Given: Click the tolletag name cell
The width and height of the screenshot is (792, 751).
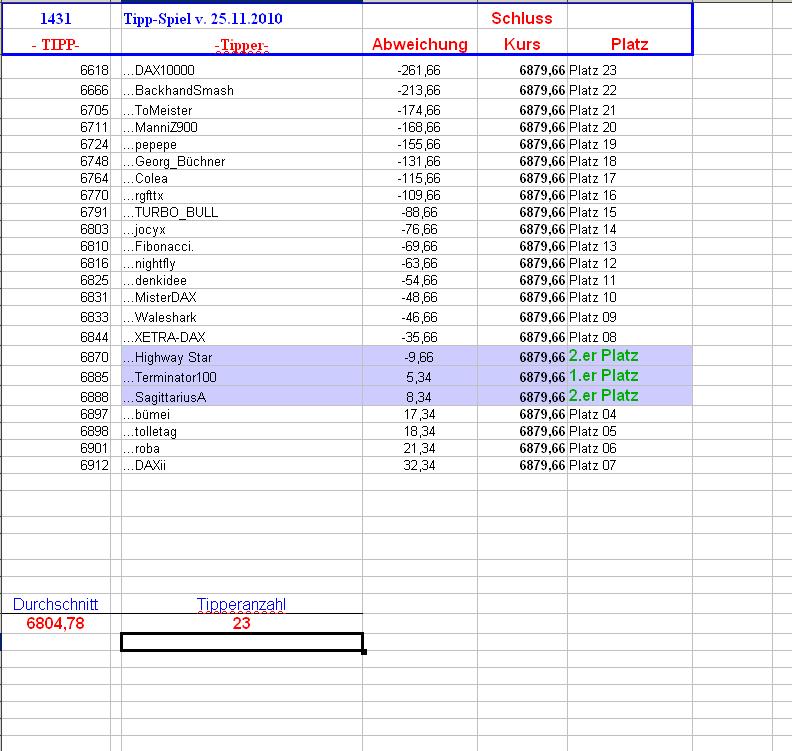Looking at the screenshot, I should tap(242, 431).
